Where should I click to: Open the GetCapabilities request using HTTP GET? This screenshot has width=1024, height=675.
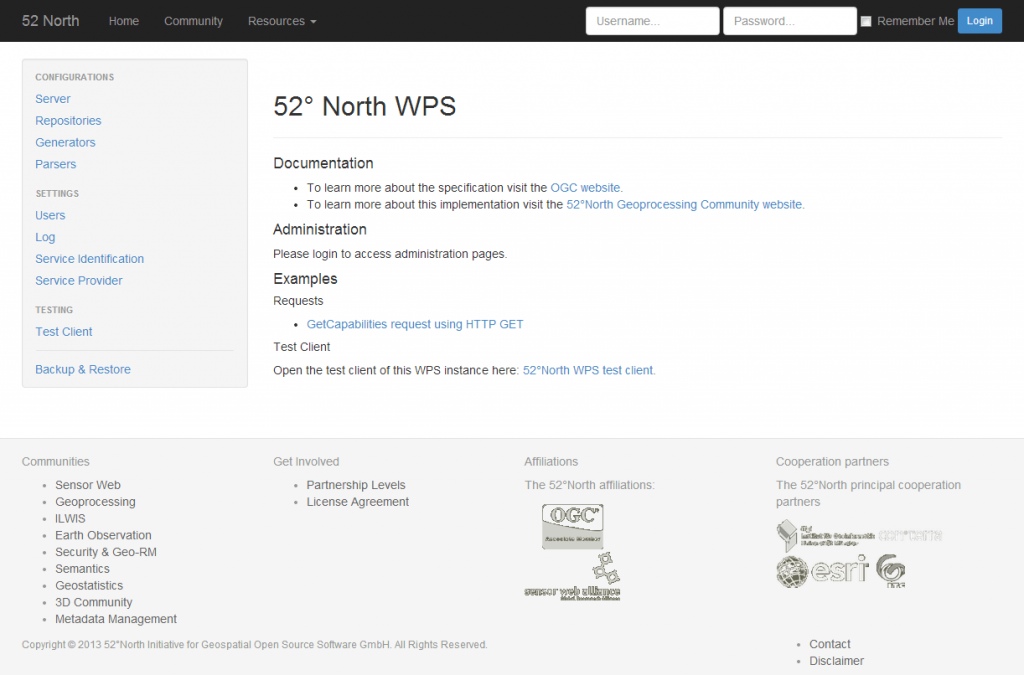(416, 323)
